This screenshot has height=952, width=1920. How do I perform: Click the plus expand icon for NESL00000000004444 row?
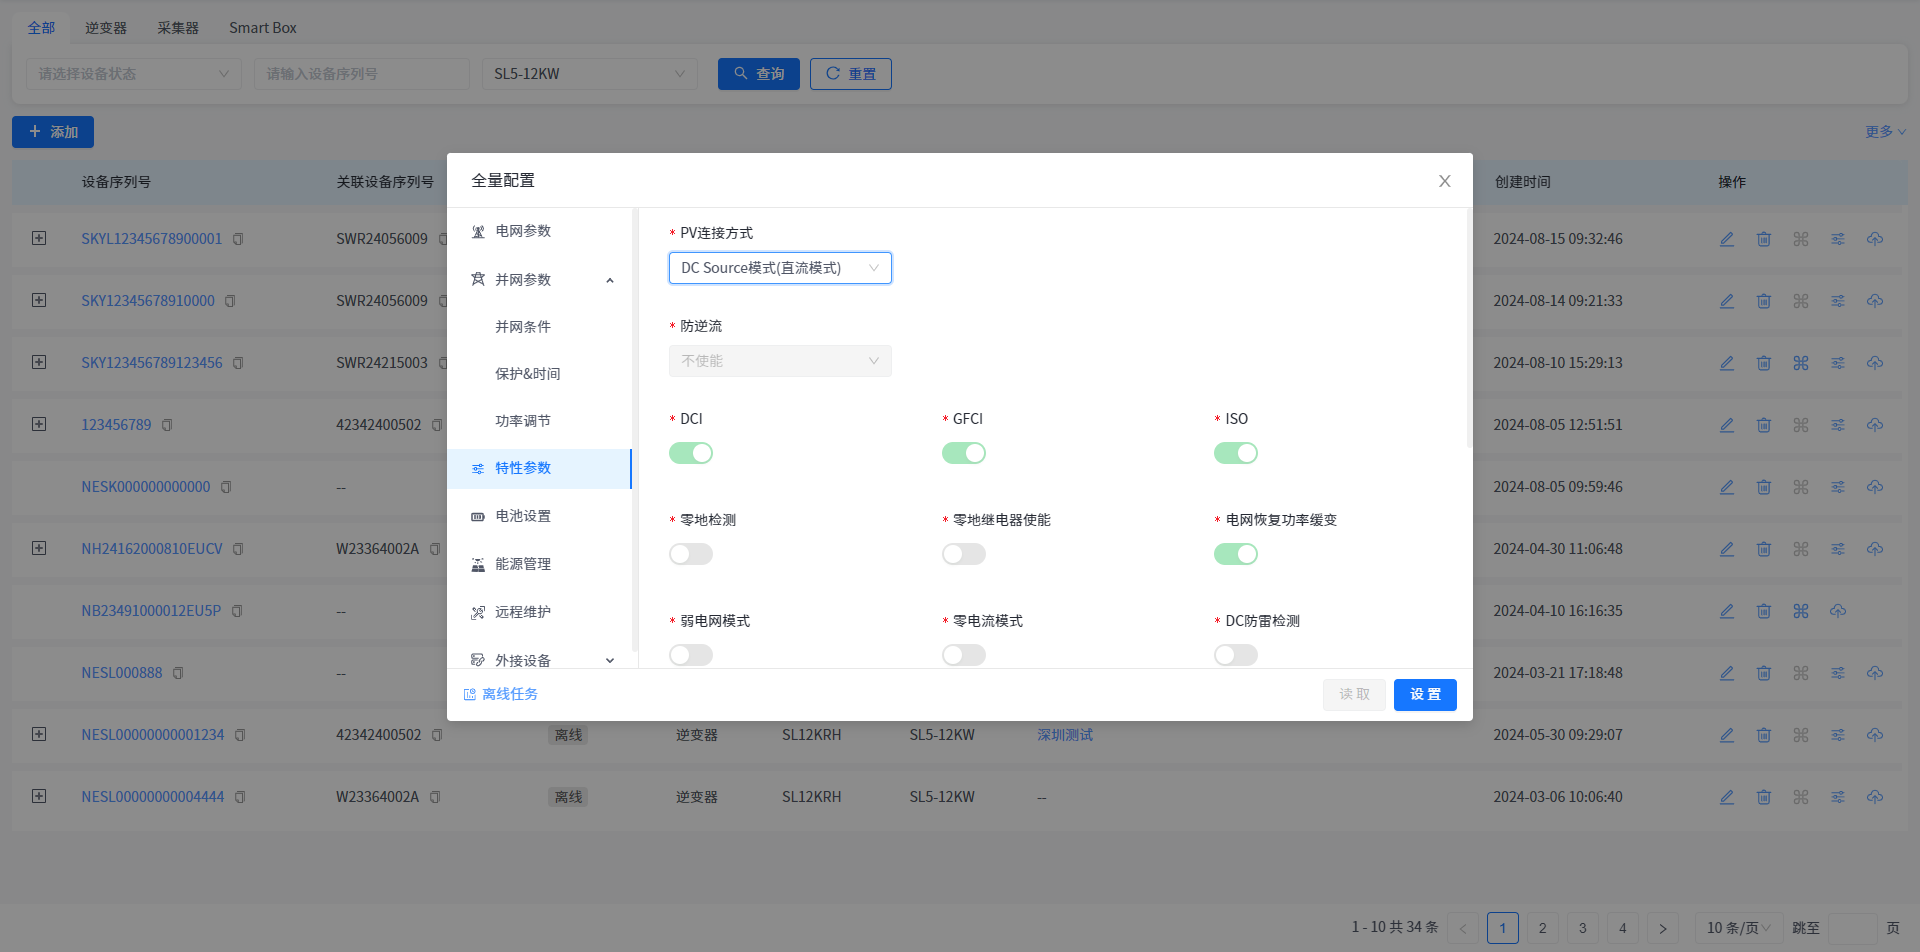tap(39, 796)
